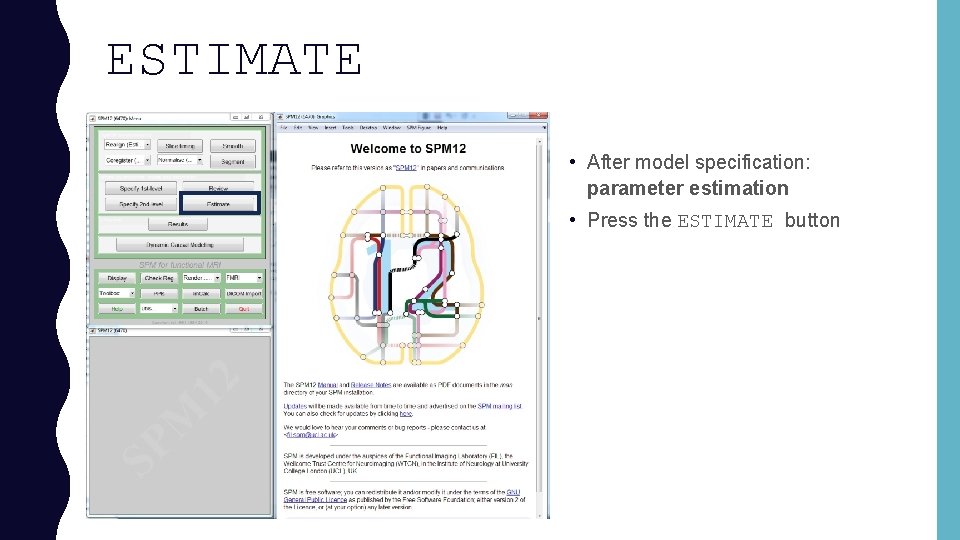Click scrollbar up arrow in Graphics window
Screen dimensions: 960x540
pyautogui.click(x=539, y=141)
